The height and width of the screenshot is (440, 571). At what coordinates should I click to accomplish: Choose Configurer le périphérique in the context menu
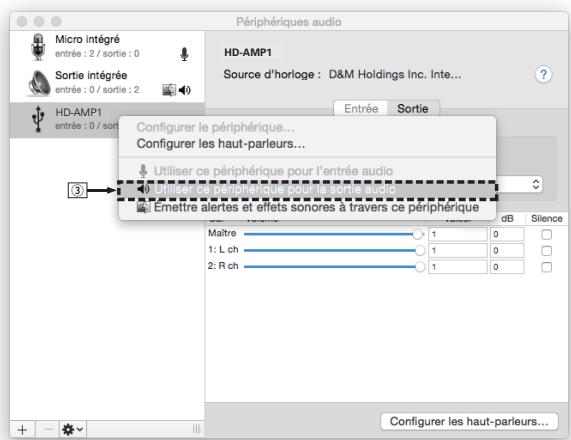point(216,127)
